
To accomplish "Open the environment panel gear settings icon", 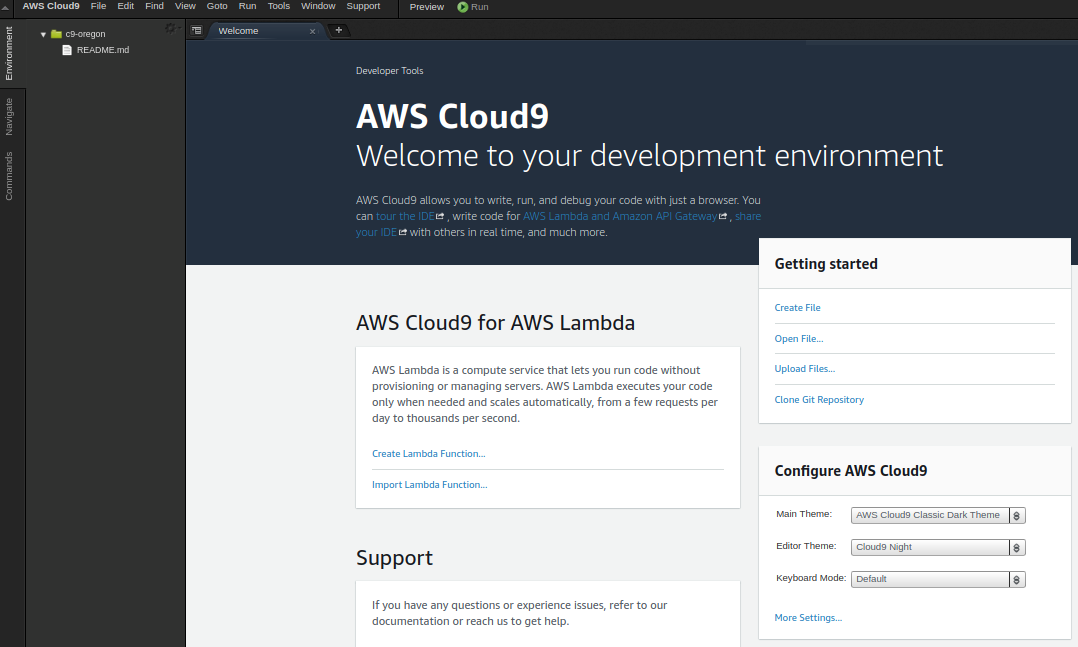I will 170,28.
